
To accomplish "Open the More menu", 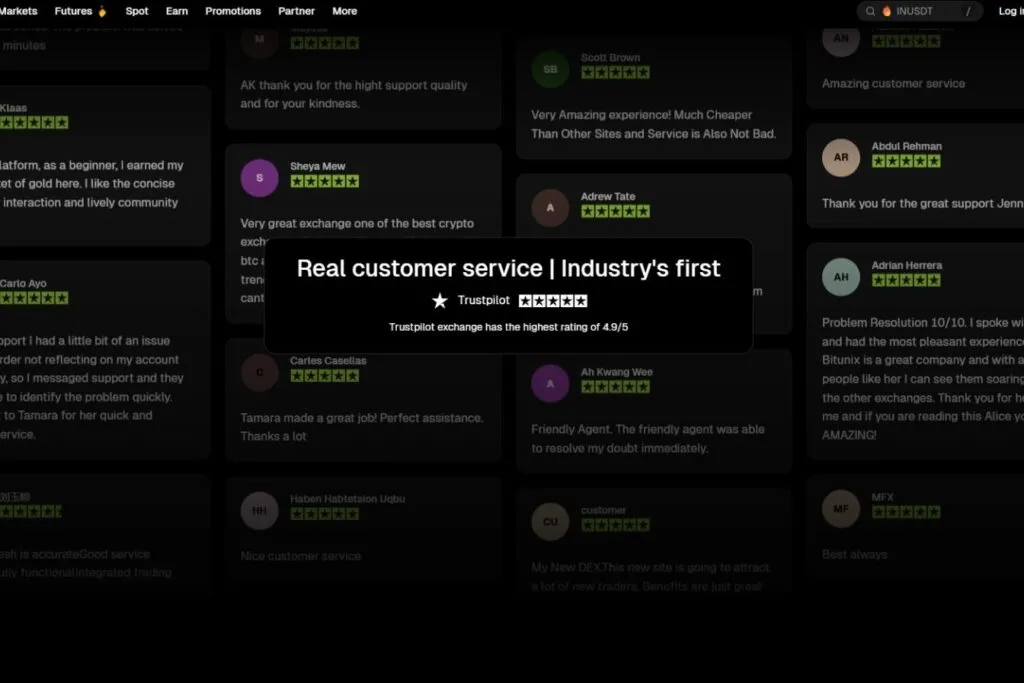I will click(344, 11).
